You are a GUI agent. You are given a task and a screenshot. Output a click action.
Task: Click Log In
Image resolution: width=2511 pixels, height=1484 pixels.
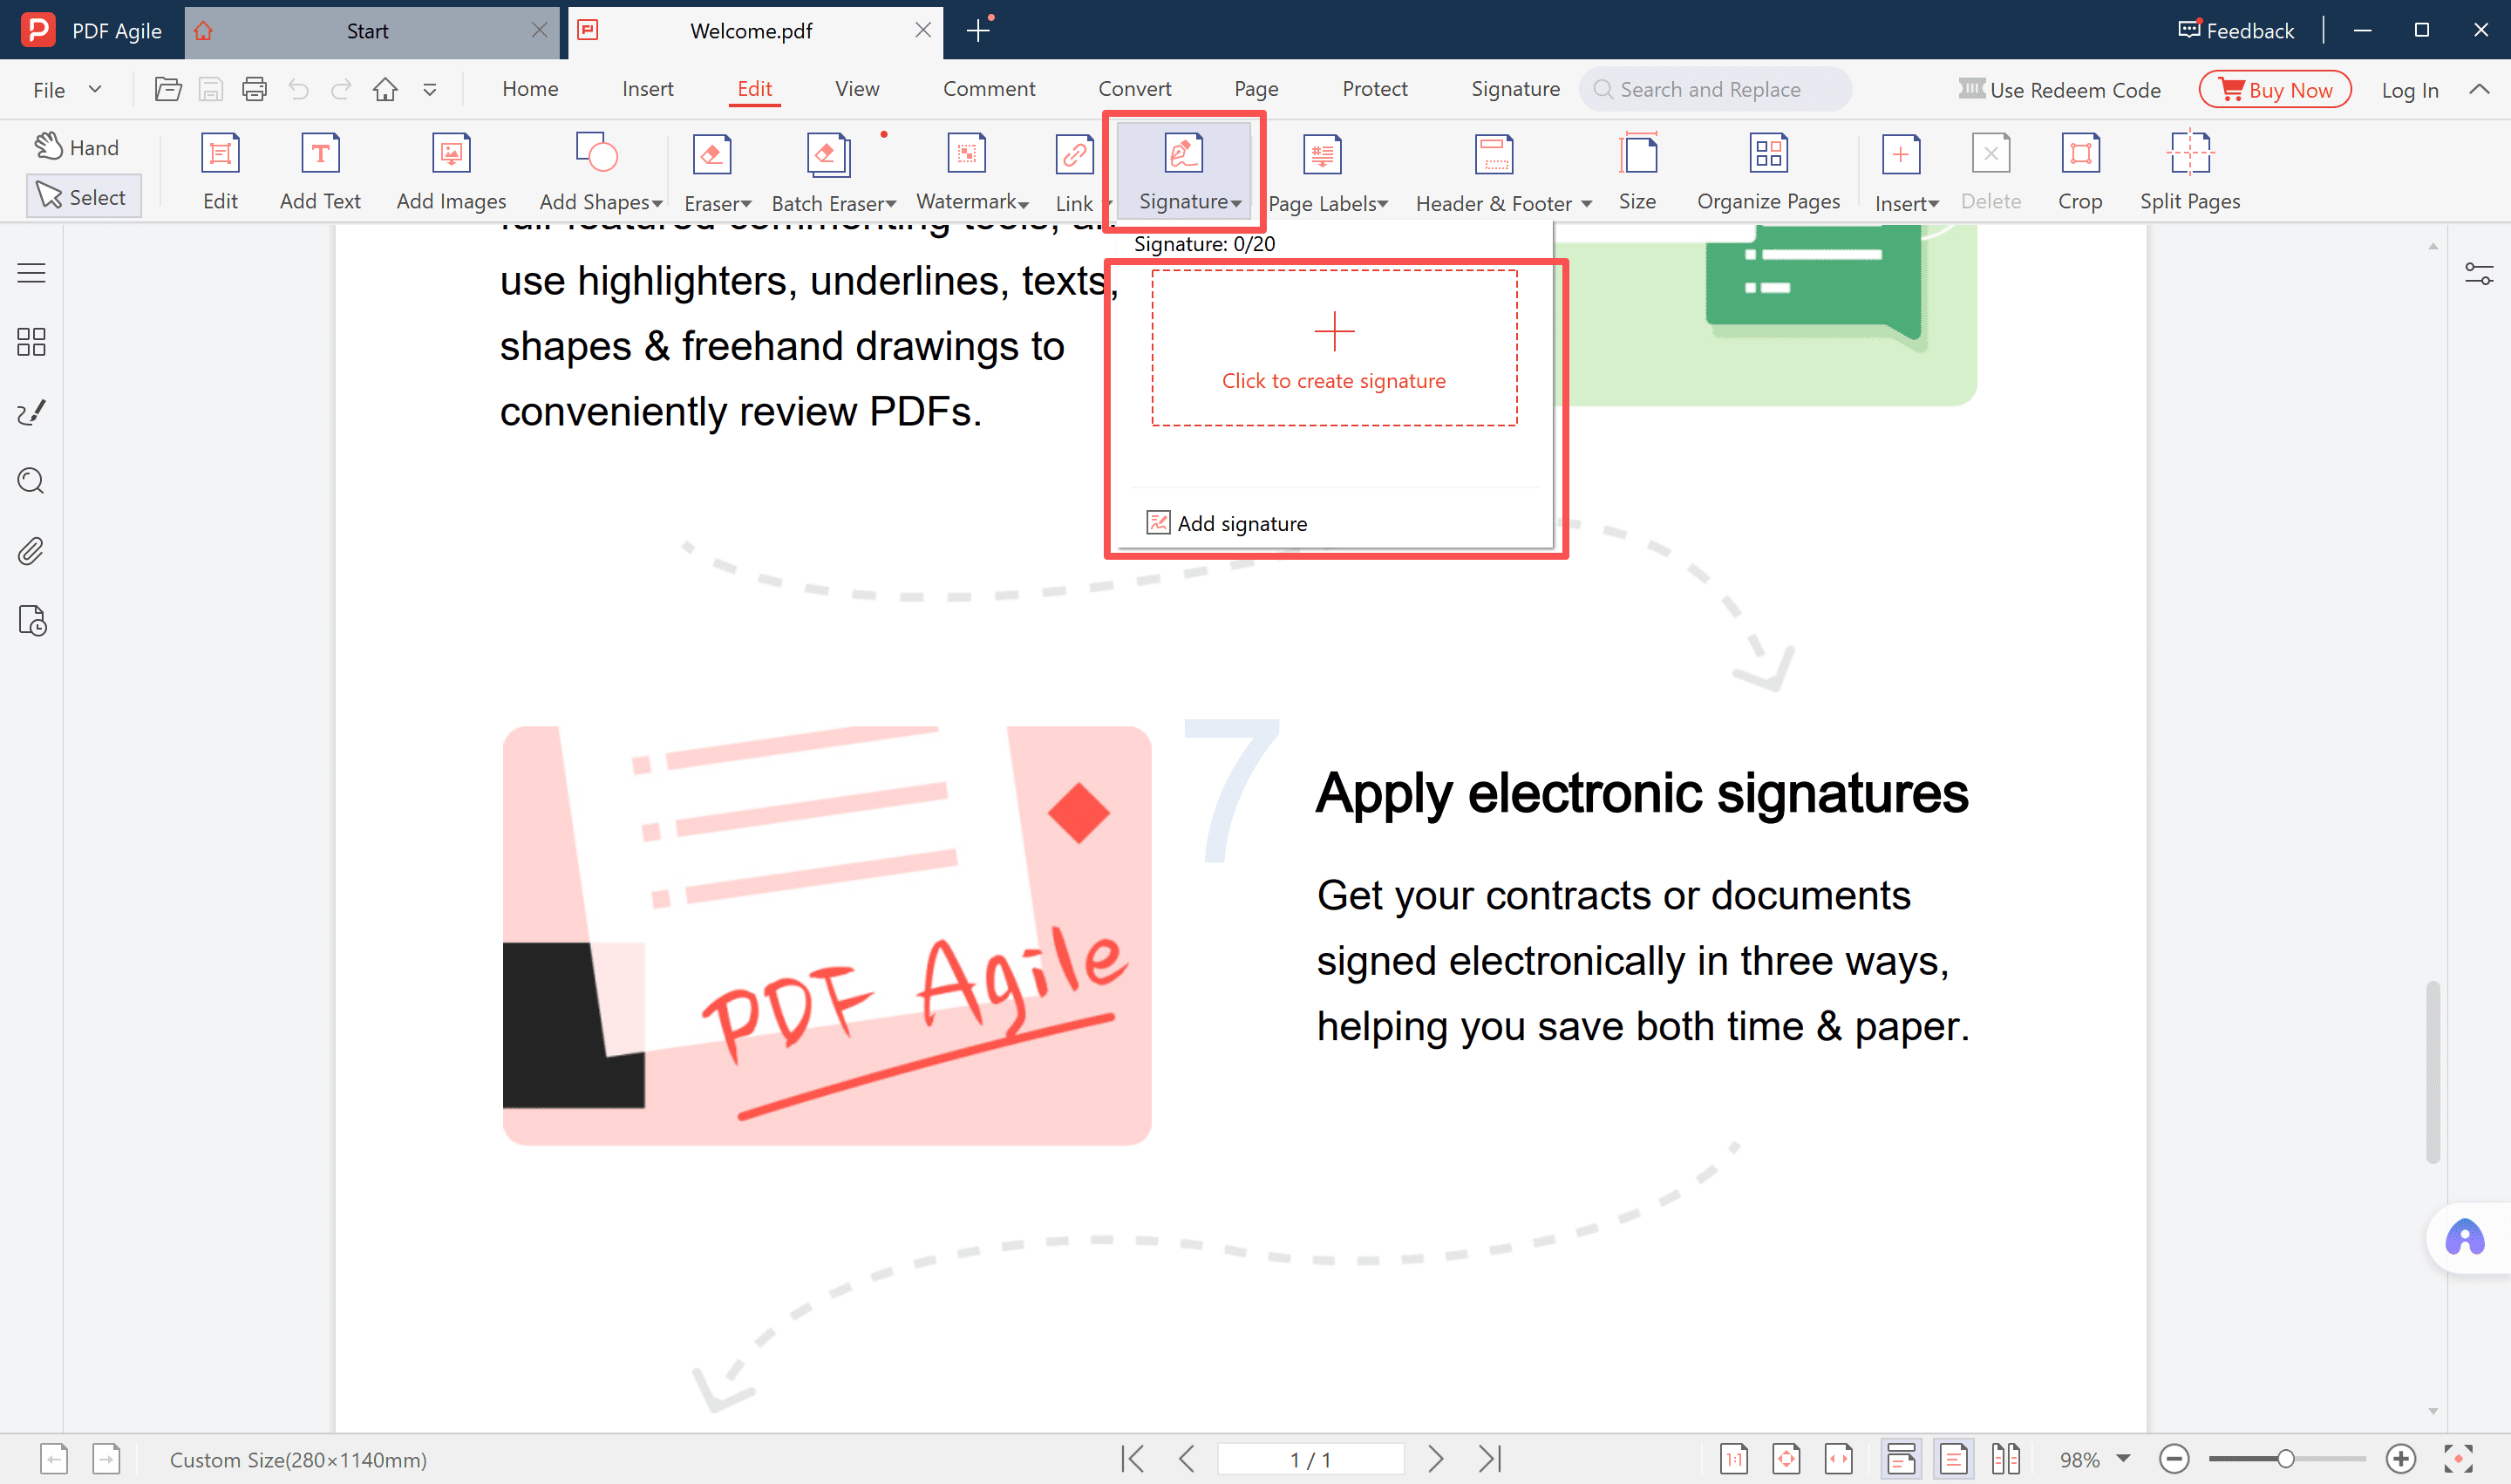click(2410, 90)
